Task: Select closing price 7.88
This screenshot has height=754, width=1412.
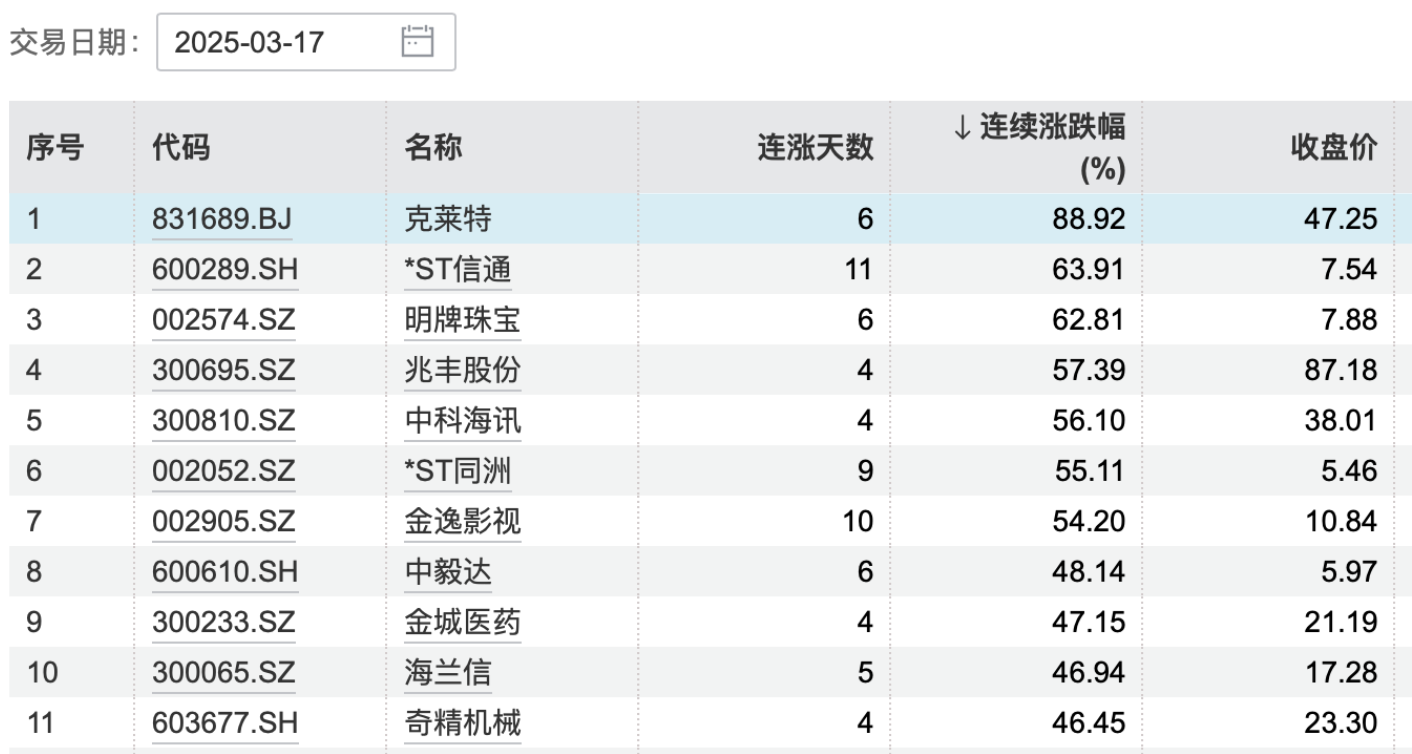Action: 1348,320
